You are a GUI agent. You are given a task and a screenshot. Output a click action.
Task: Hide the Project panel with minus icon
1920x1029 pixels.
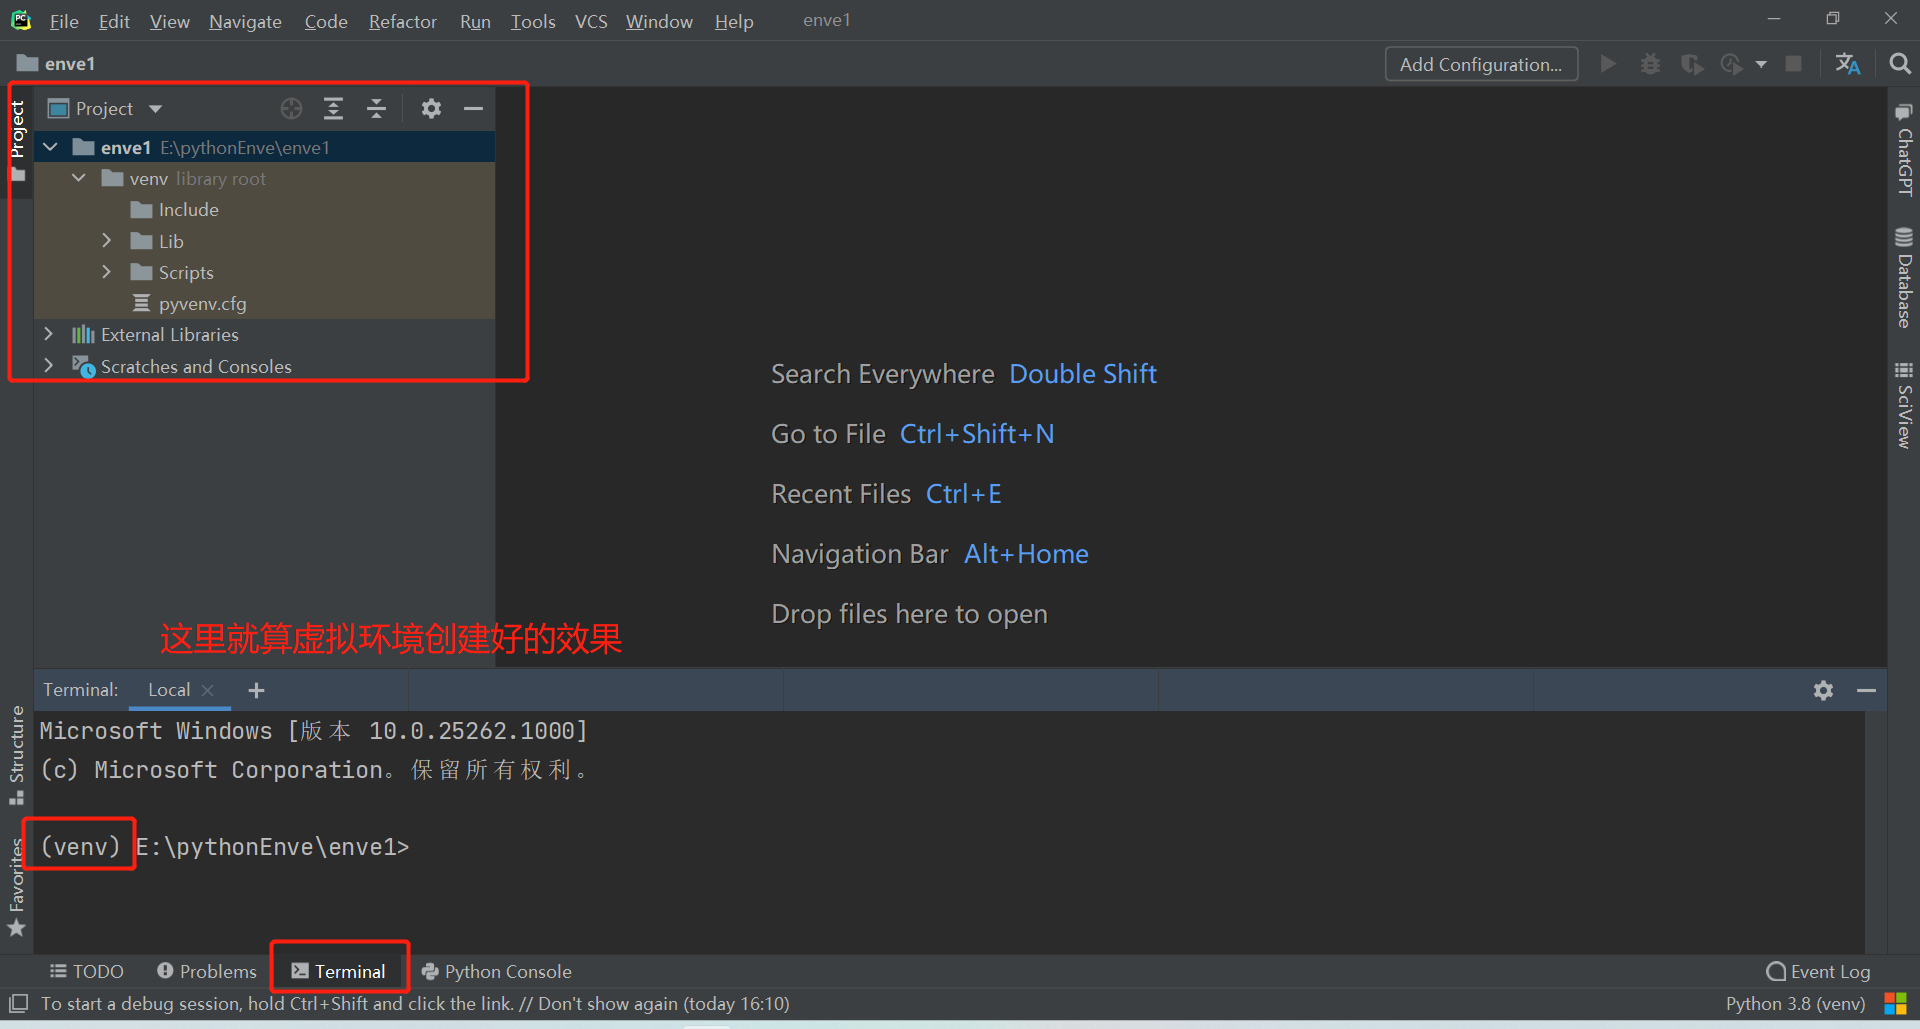pos(473,109)
